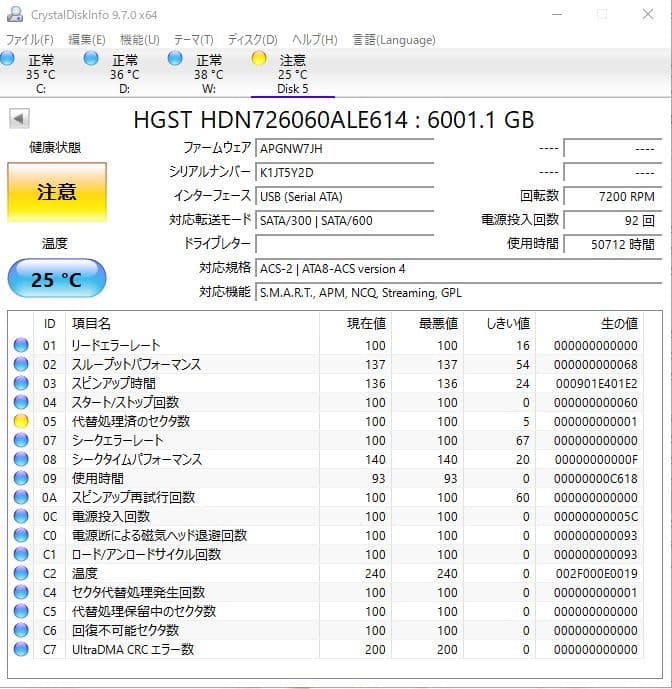Viewport: 672px width, 689px height.
Task: Open the ファイル(F) menu
Action: tap(29, 40)
